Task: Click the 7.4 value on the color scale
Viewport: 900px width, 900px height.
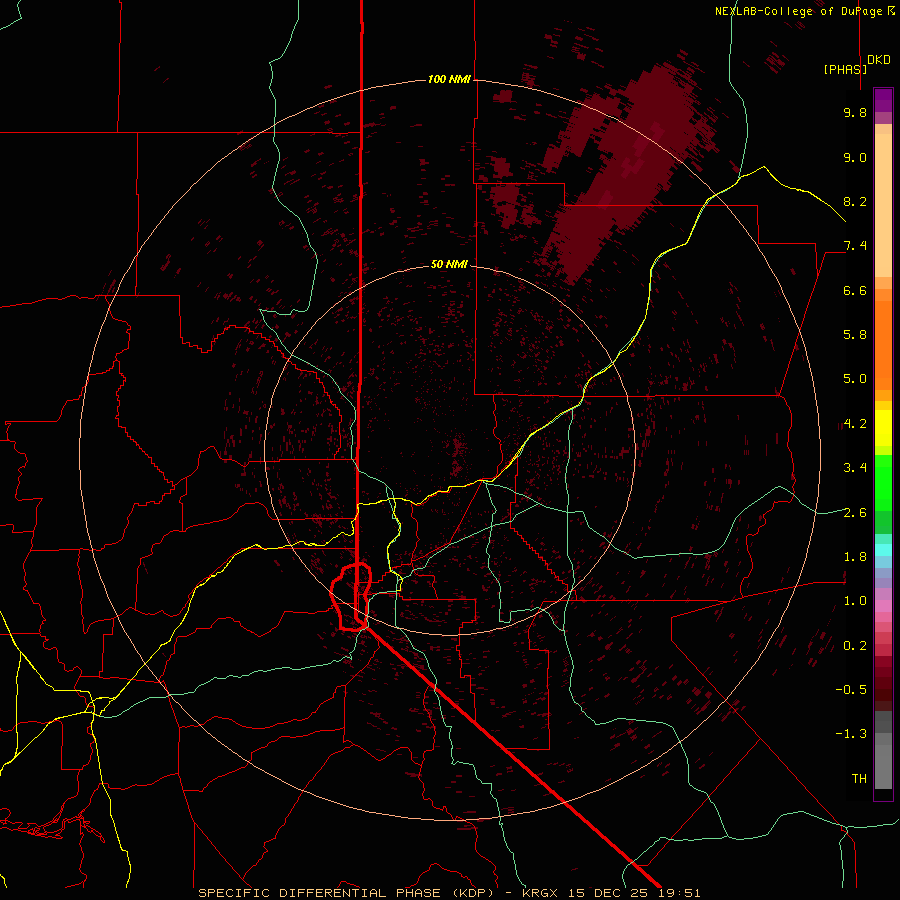Action: pyautogui.click(x=855, y=246)
